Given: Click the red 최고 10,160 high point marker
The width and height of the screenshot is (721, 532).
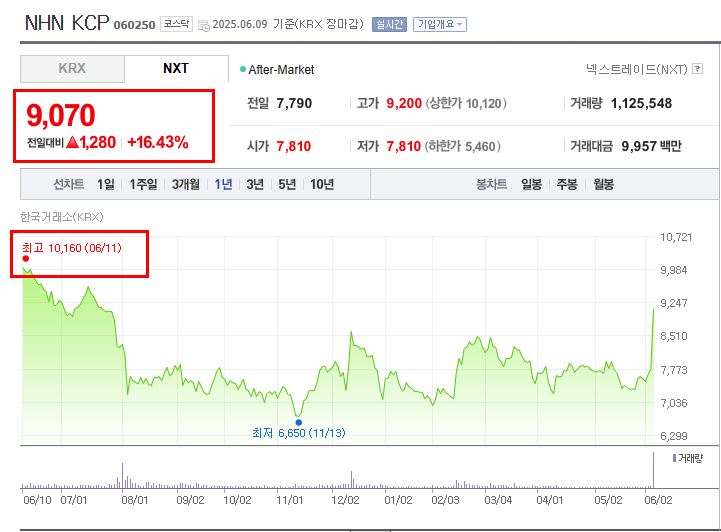Looking at the screenshot, I should [26, 258].
